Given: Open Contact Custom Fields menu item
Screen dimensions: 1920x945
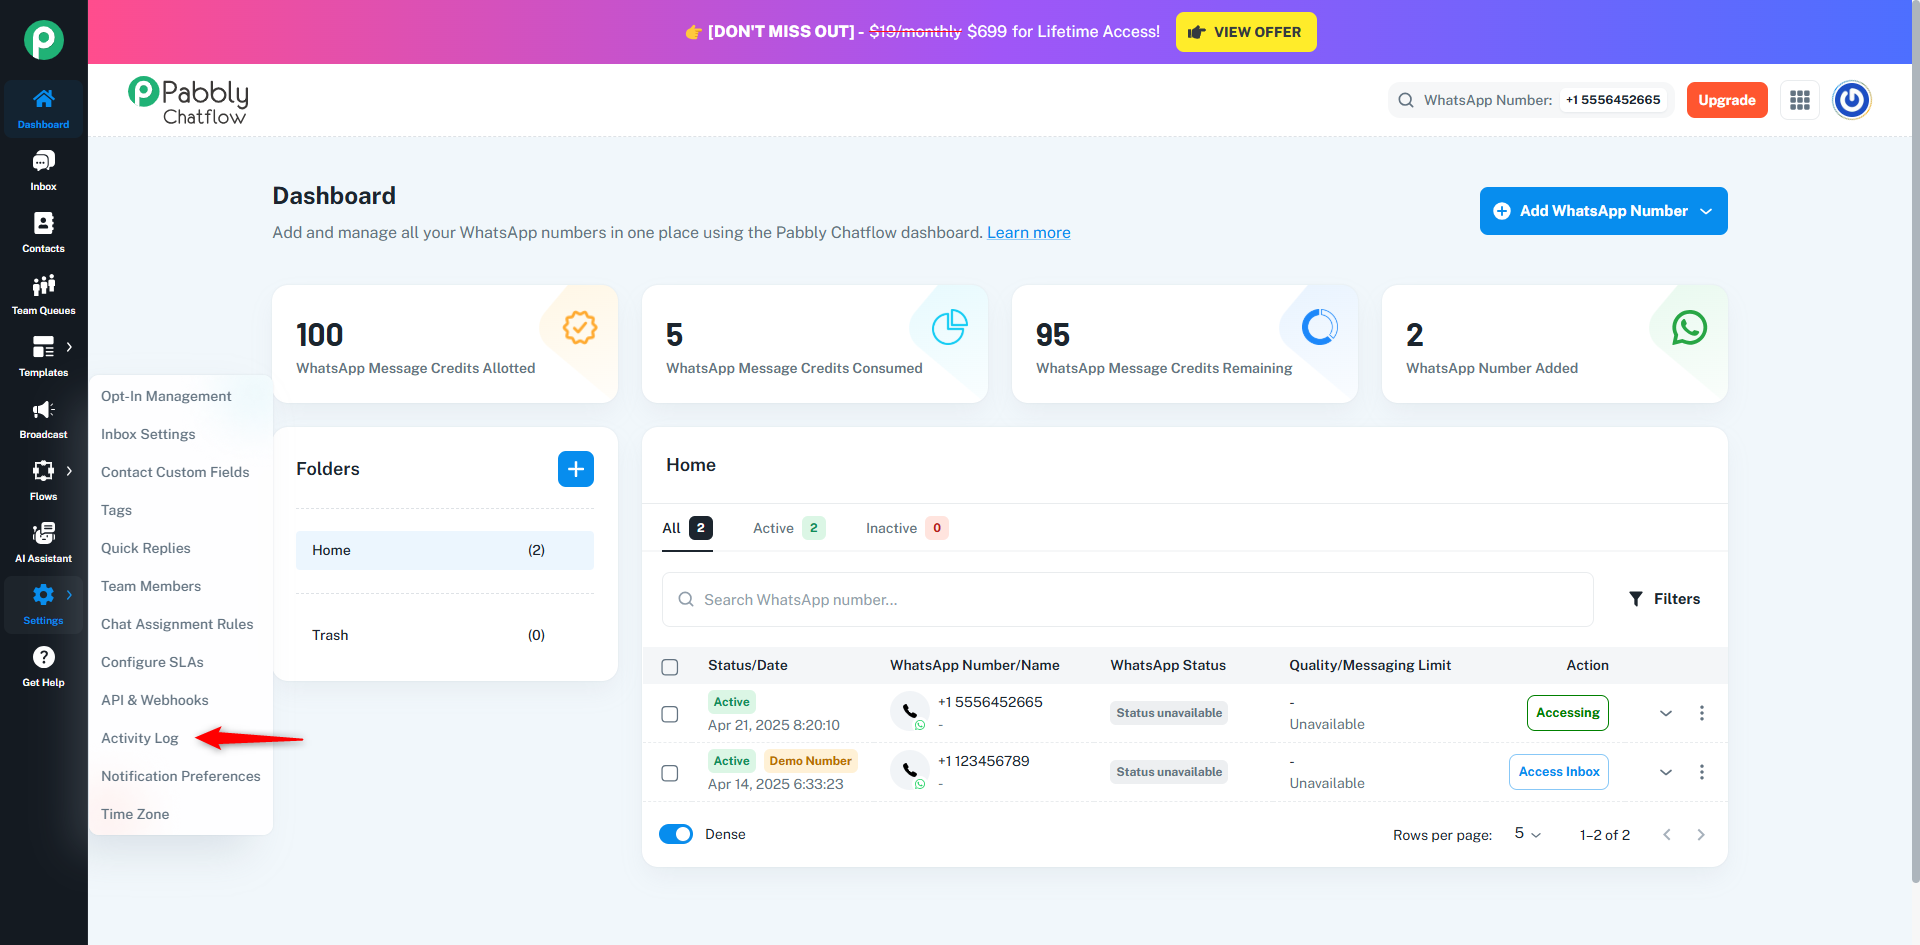Looking at the screenshot, I should pos(175,472).
